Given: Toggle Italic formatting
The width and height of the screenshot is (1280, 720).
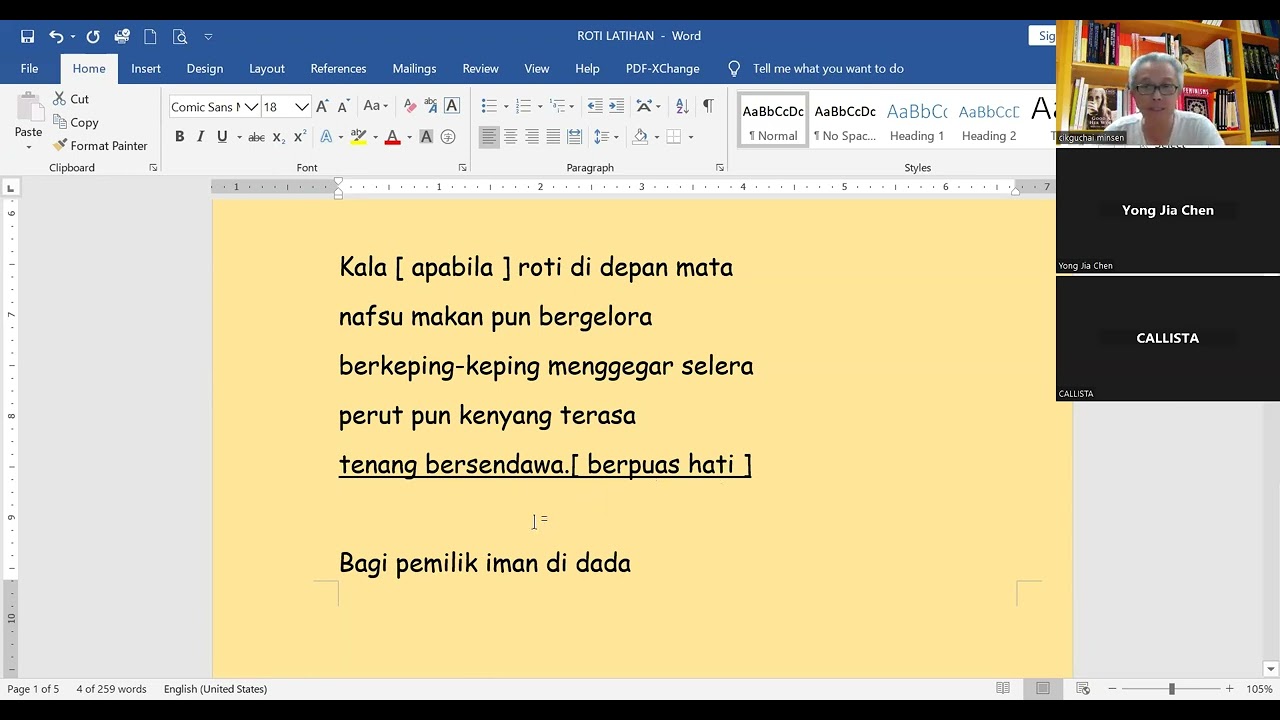Looking at the screenshot, I should click(200, 137).
